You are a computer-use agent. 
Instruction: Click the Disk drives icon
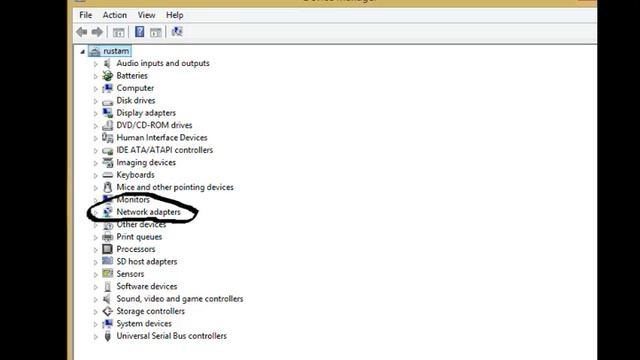click(107, 101)
